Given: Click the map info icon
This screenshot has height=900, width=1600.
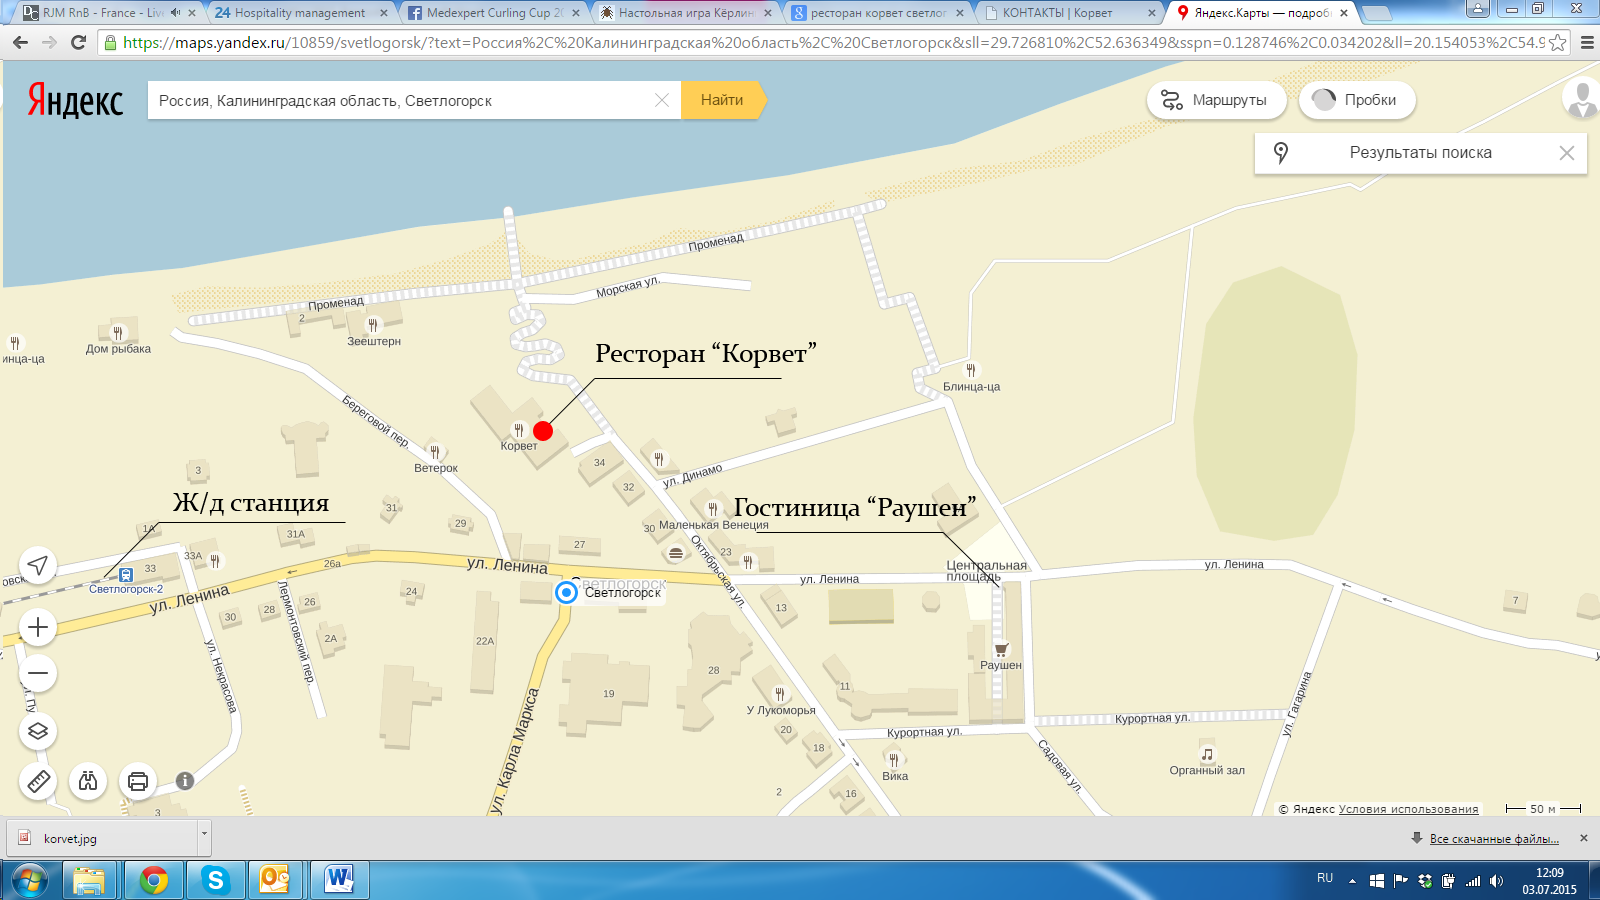Looking at the screenshot, I should 185,781.
